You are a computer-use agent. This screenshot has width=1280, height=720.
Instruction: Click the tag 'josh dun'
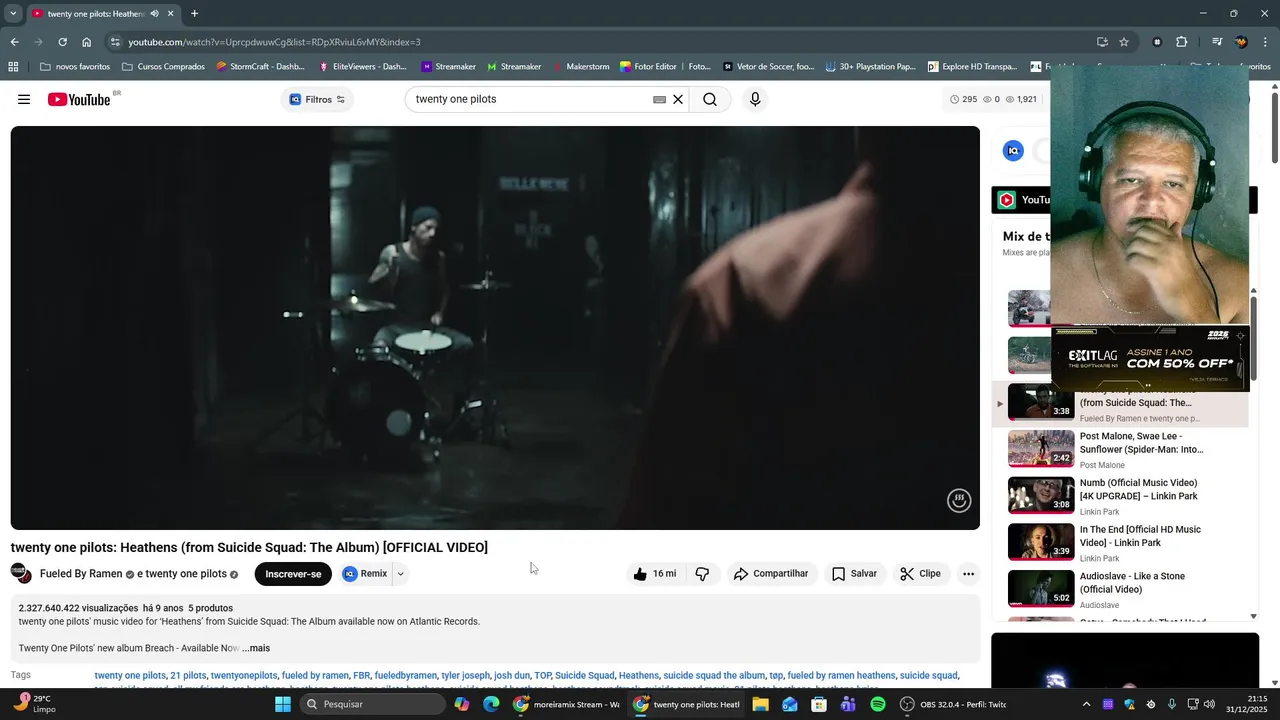pyautogui.click(x=512, y=676)
